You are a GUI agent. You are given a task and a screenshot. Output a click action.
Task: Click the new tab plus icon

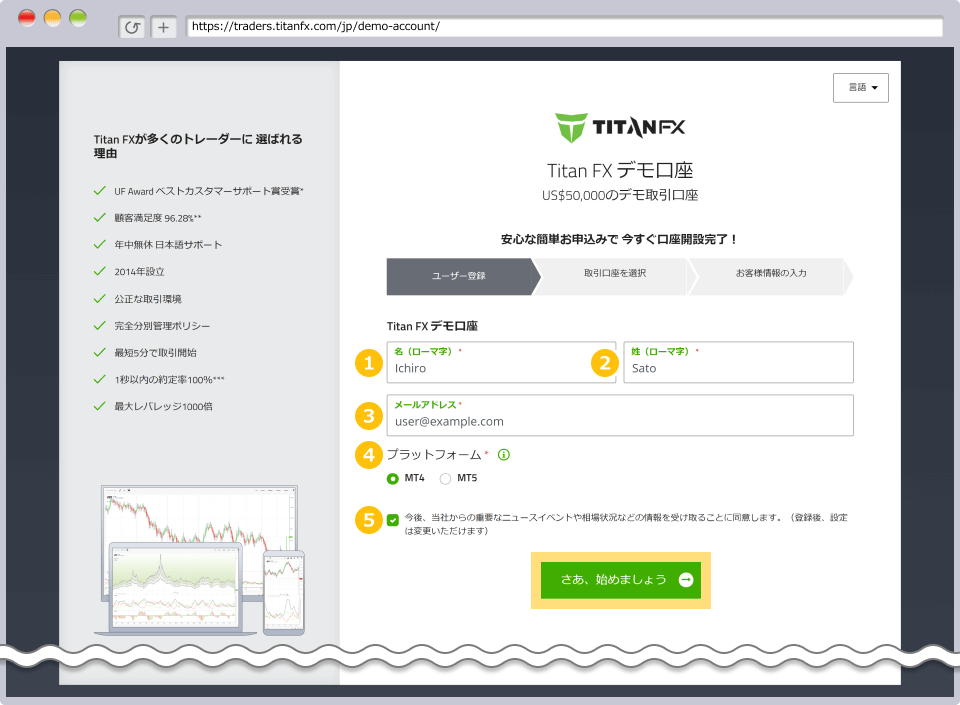[163, 26]
